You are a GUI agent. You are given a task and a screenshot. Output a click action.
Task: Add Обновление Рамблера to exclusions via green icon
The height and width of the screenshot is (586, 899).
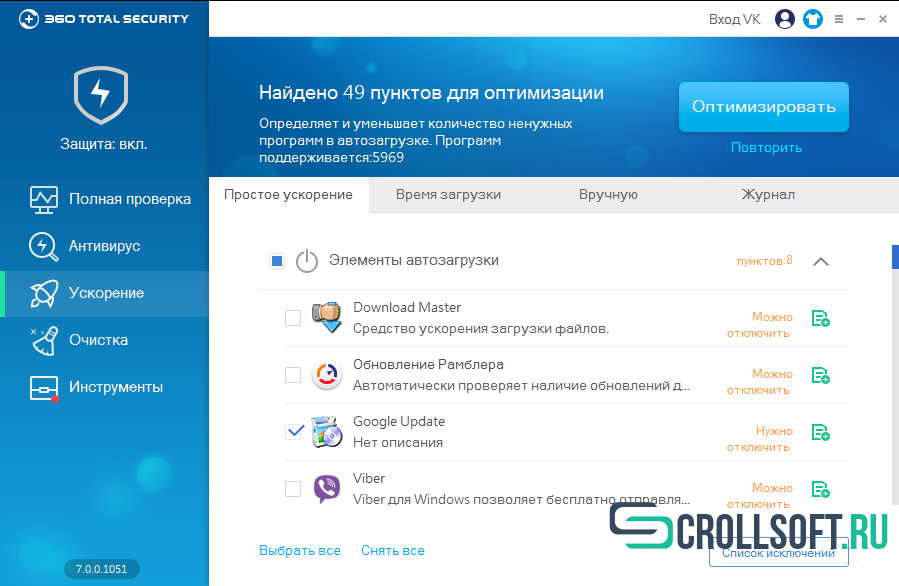pos(821,375)
